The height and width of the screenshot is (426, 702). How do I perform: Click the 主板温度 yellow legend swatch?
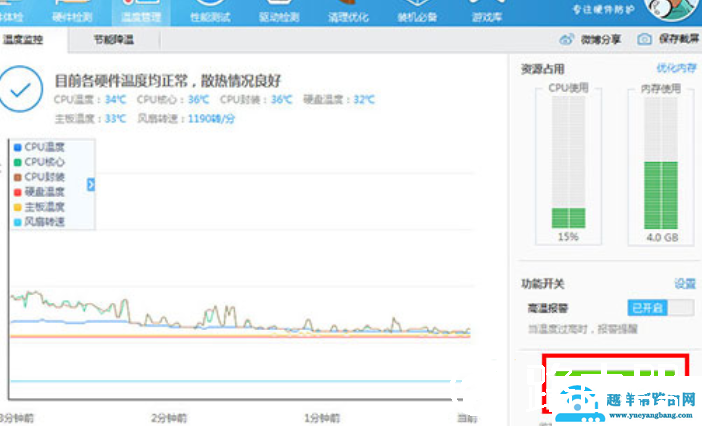(x=18, y=207)
